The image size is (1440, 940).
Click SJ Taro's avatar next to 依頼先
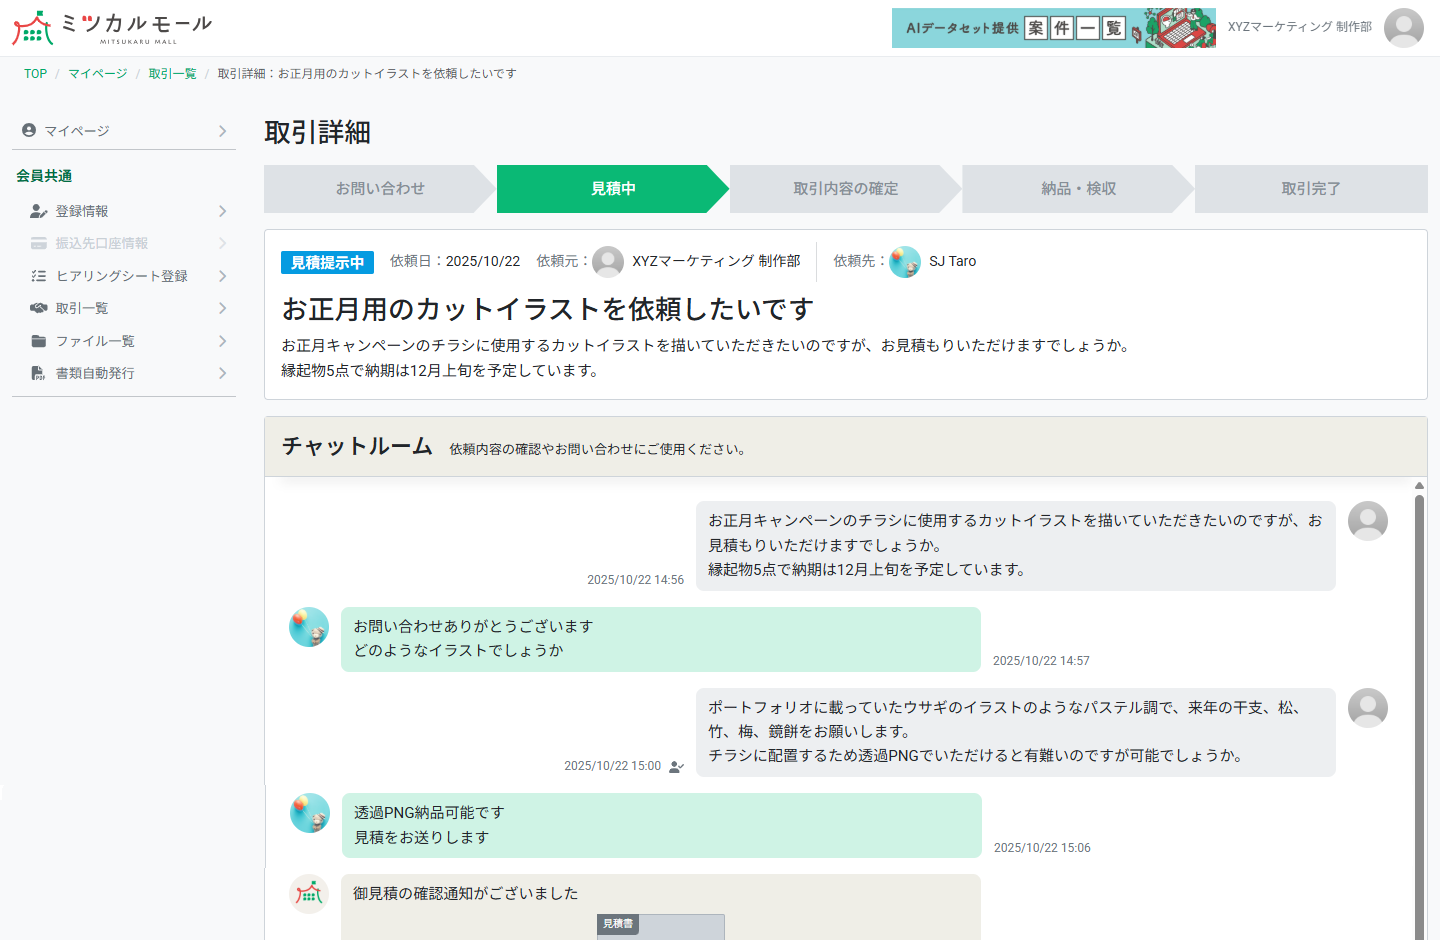point(905,261)
